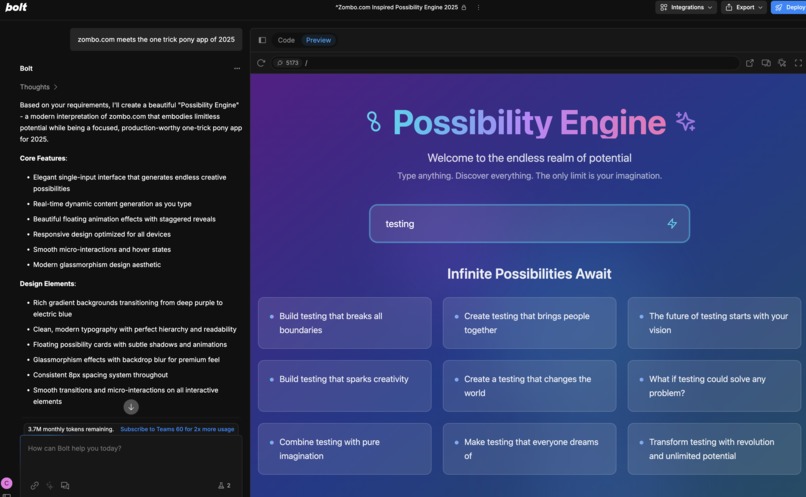The width and height of the screenshot is (806, 497).
Task: Click the 'Infinite Possibilities Await' heading
Action: click(x=529, y=274)
